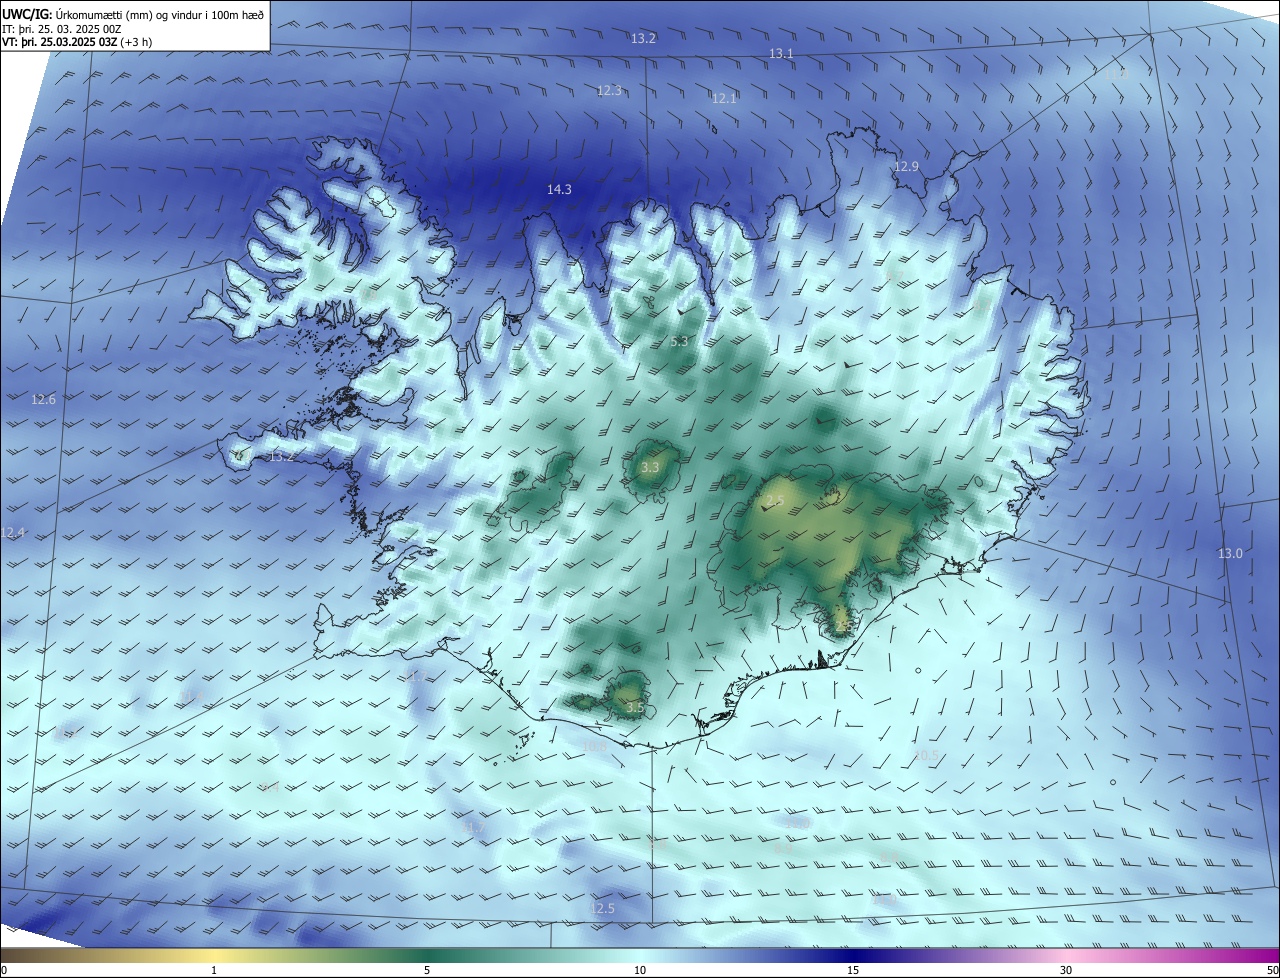This screenshot has width=1280, height=978.
Task: Click the 1 tick on the color scale
Action: [214, 970]
